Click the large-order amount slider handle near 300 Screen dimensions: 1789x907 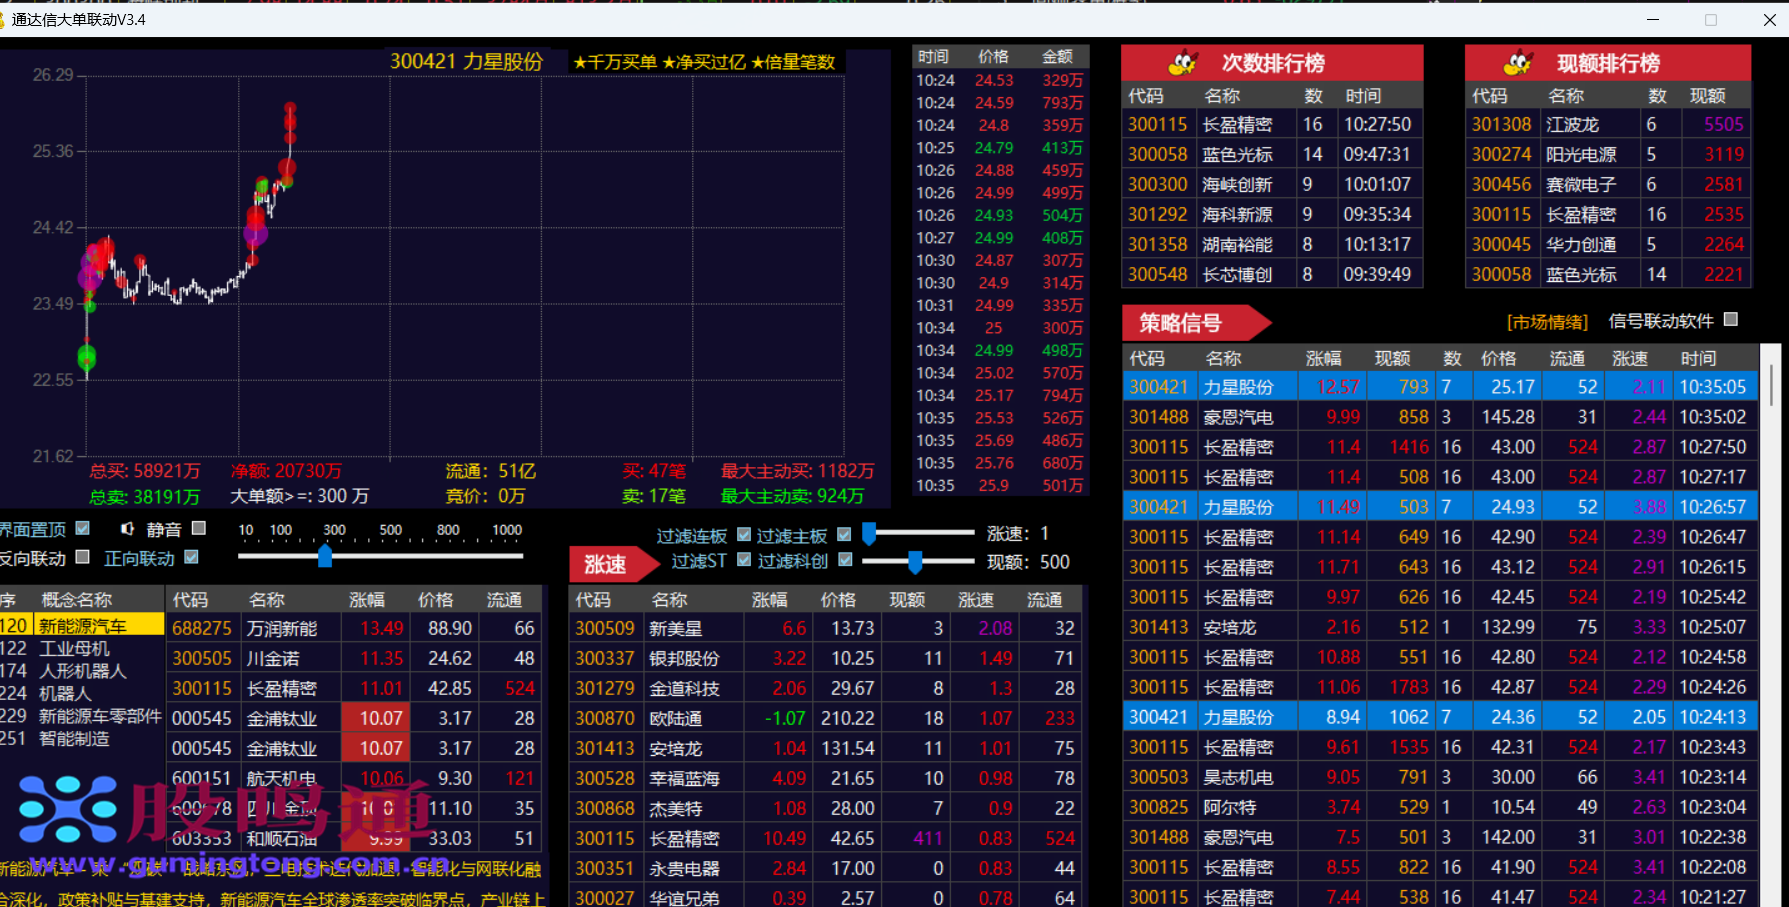[x=325, y=556]
